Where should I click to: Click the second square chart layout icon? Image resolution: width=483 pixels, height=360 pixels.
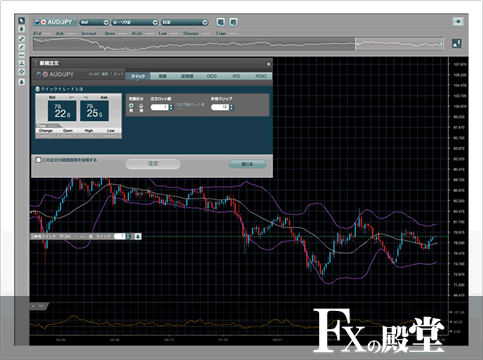233,22
